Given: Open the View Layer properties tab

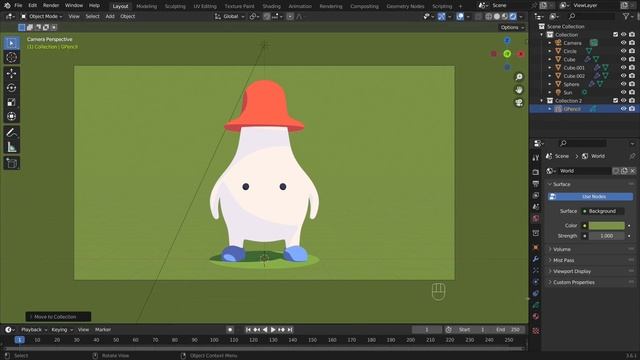Looking at the screenshot, I should pos(536,195).
